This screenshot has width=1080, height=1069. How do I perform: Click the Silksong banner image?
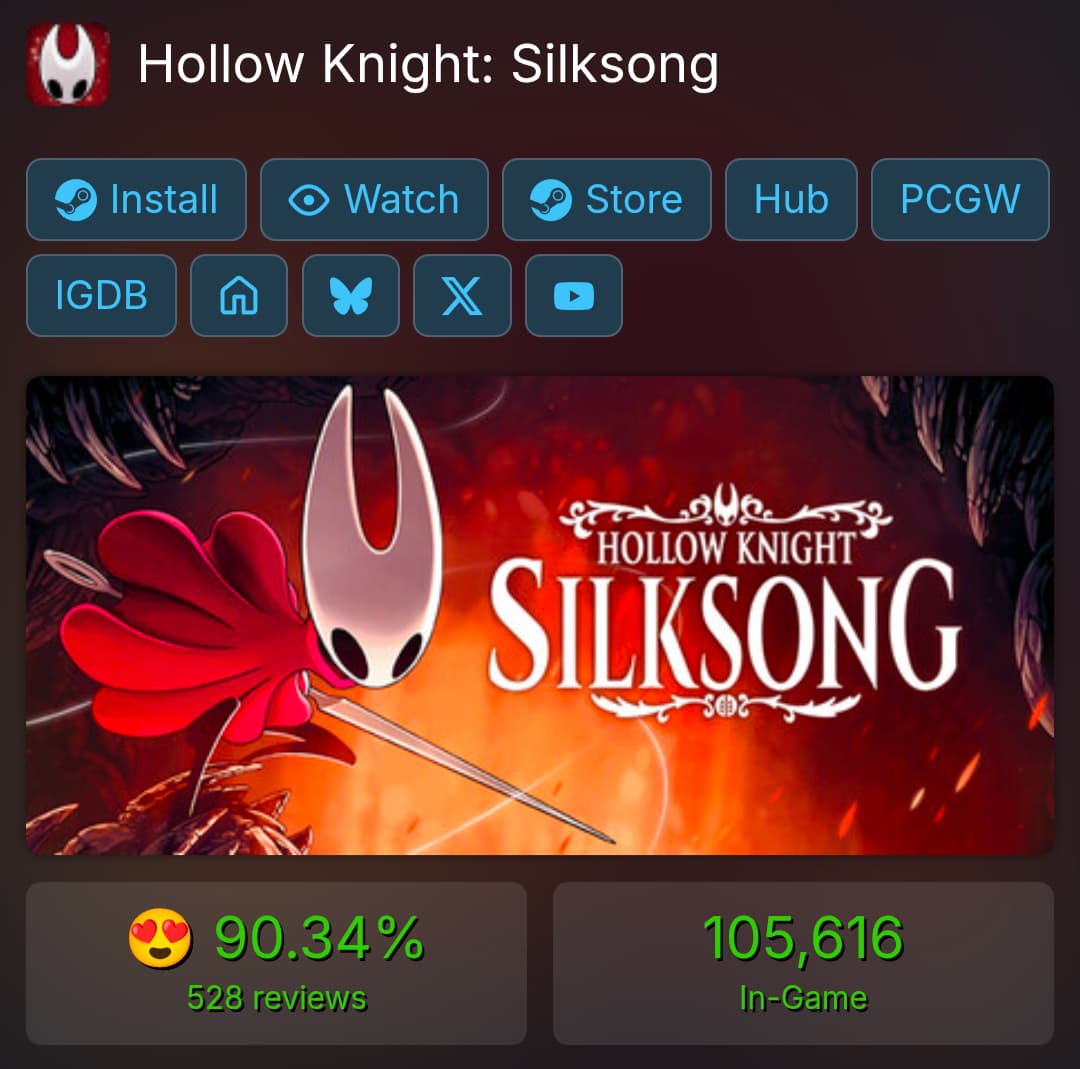540,615
